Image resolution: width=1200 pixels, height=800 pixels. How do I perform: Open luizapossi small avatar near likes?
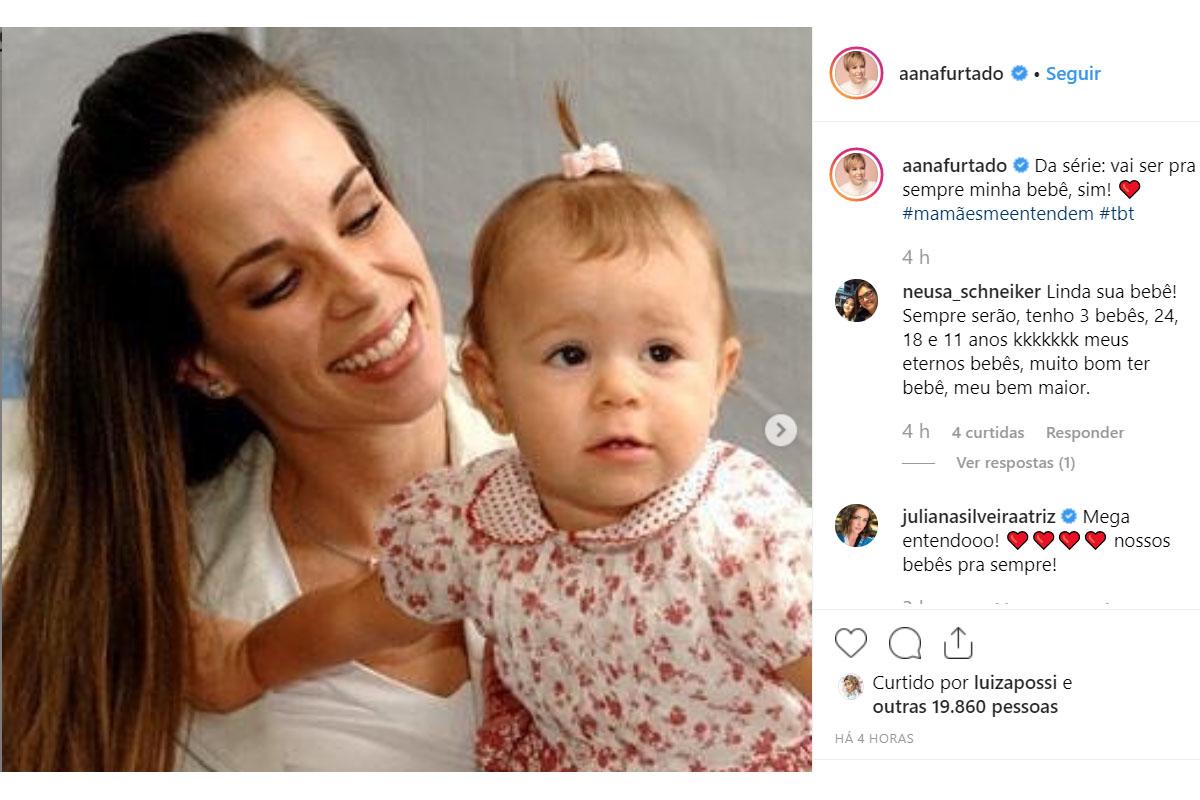tap(851, 685)
